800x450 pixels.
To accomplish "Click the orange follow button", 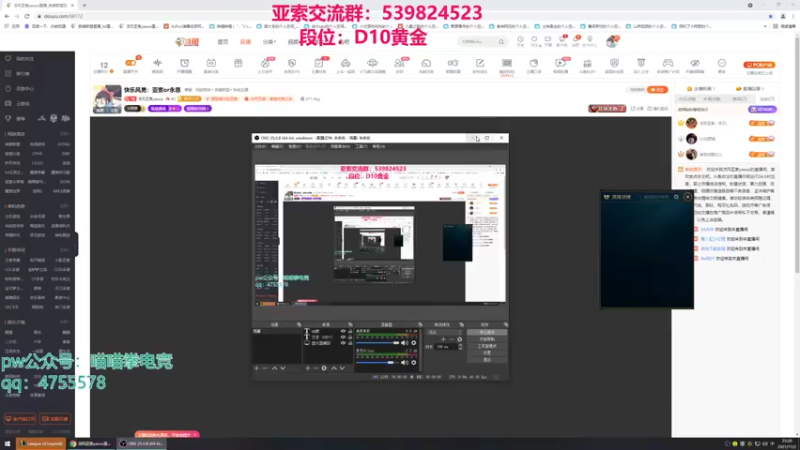I will coord(657,89).
